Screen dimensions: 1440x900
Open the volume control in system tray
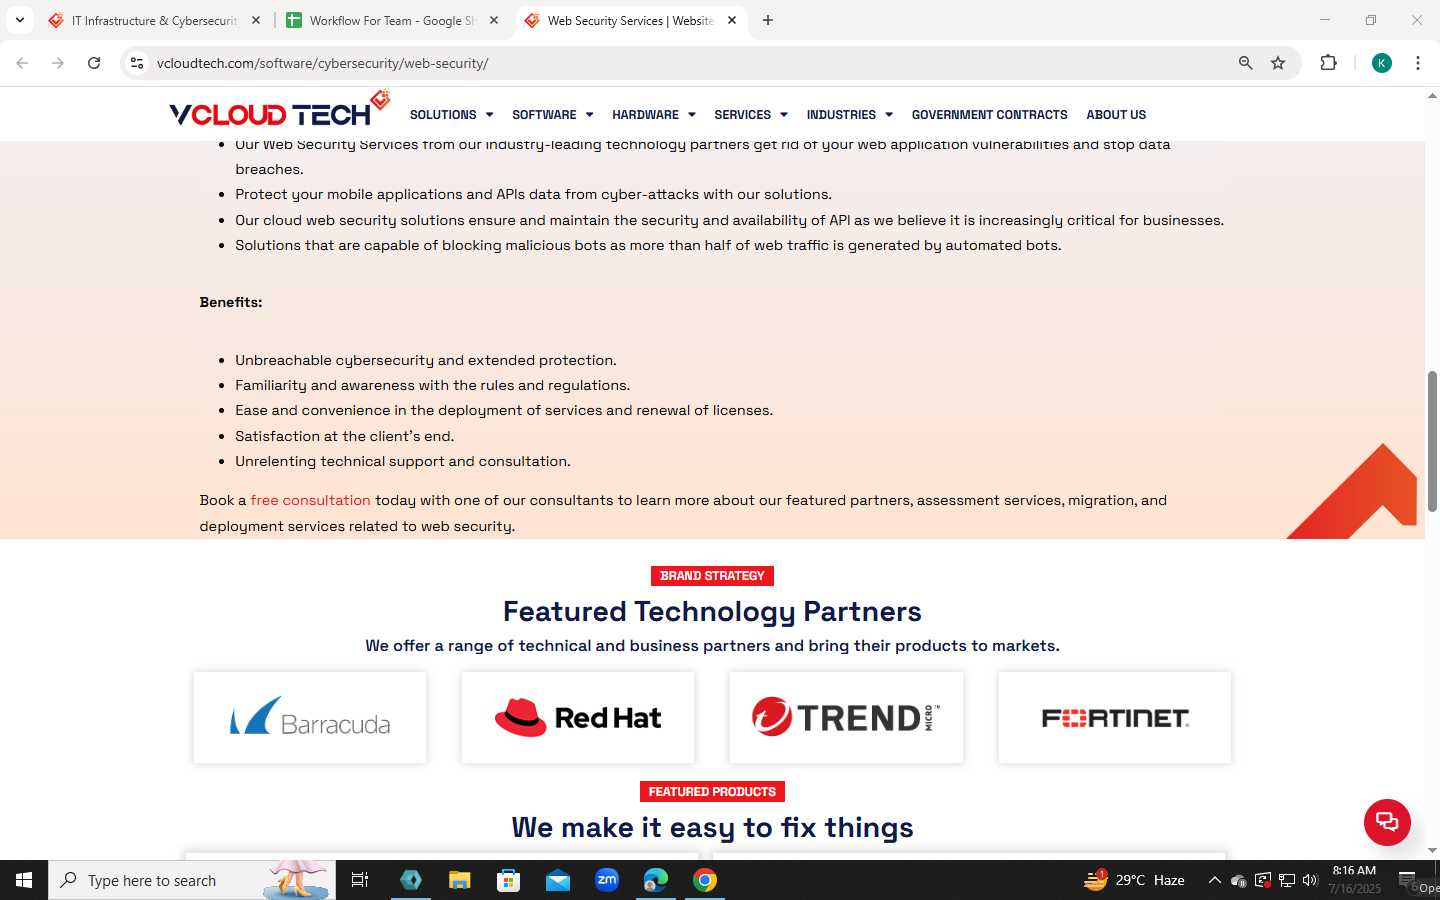click(1311, 880)
